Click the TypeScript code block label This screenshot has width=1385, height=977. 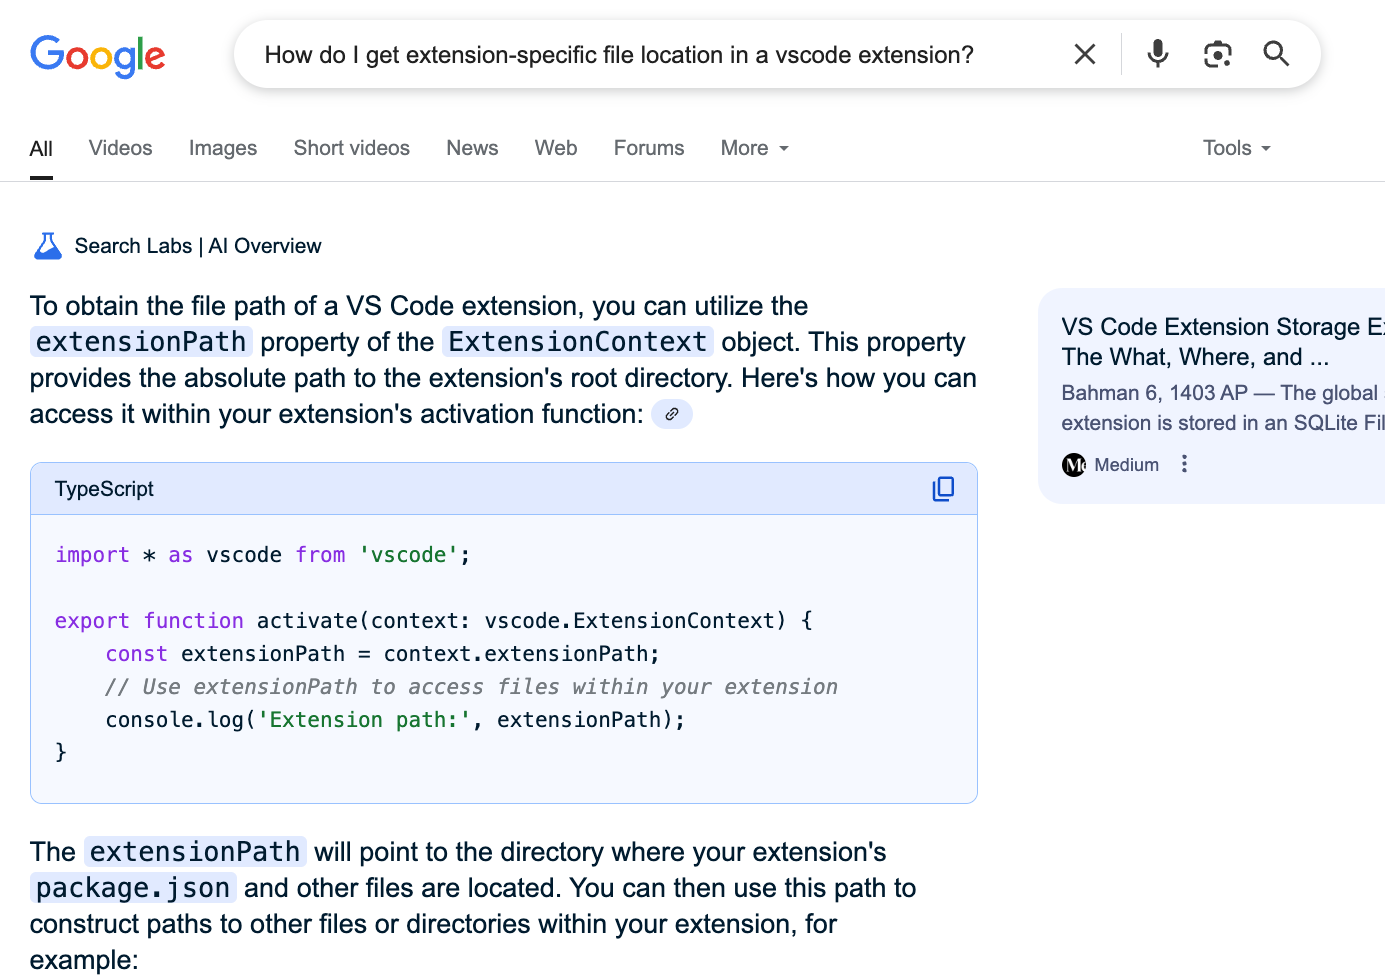click(x=104, y=489)
